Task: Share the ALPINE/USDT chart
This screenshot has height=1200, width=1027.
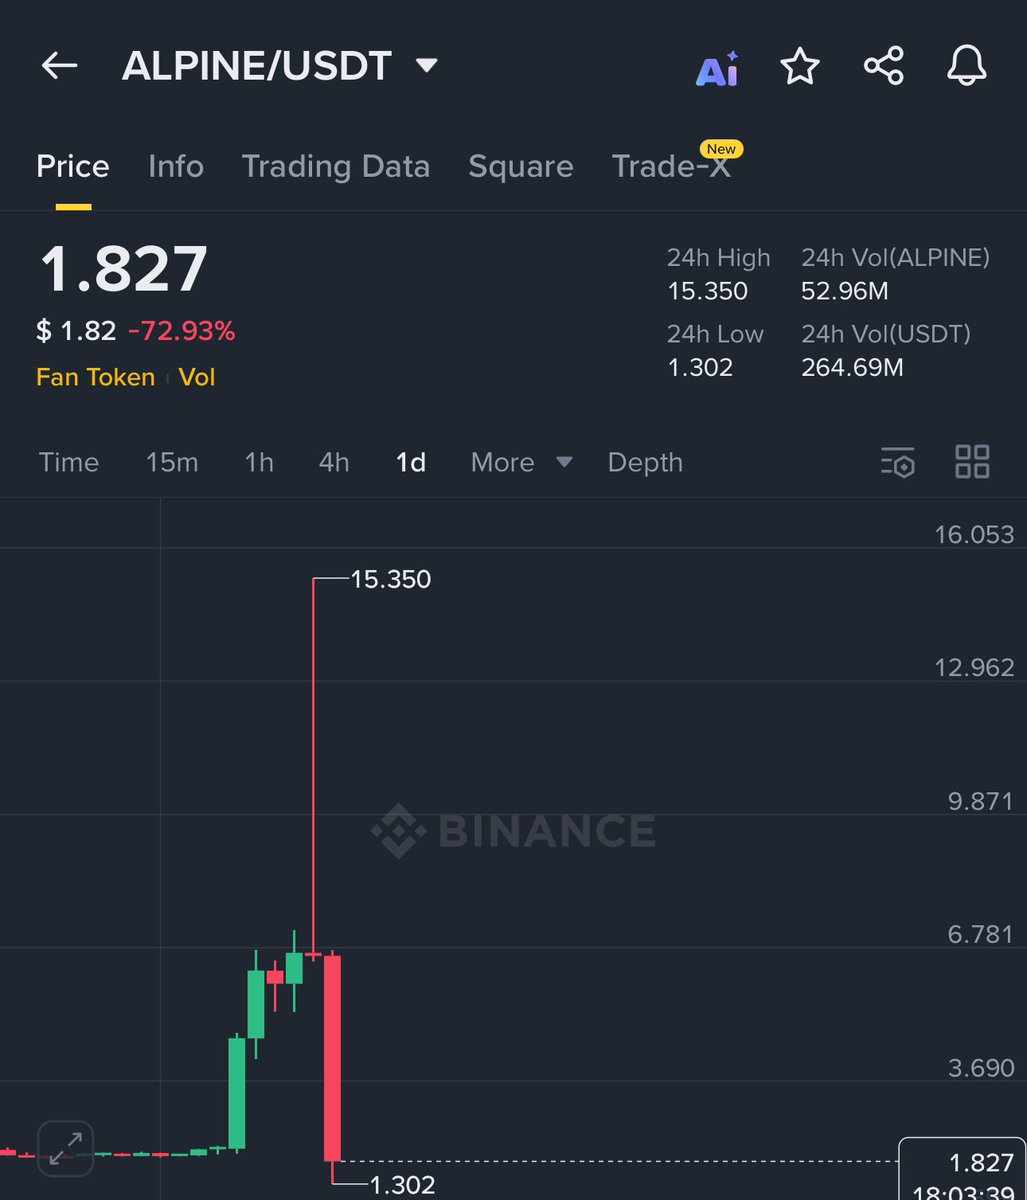Action: (x=883, y=66)
